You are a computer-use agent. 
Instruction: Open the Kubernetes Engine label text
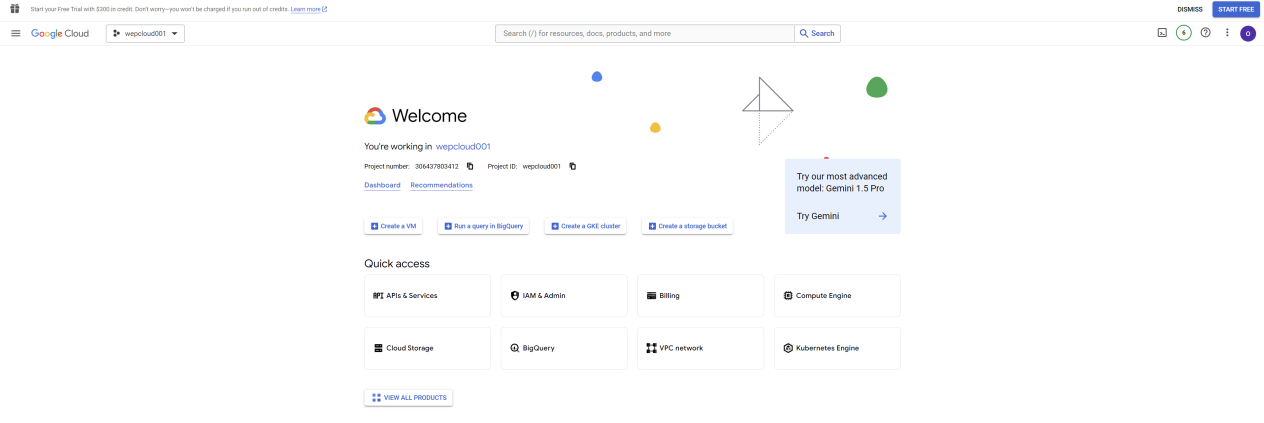827,348
